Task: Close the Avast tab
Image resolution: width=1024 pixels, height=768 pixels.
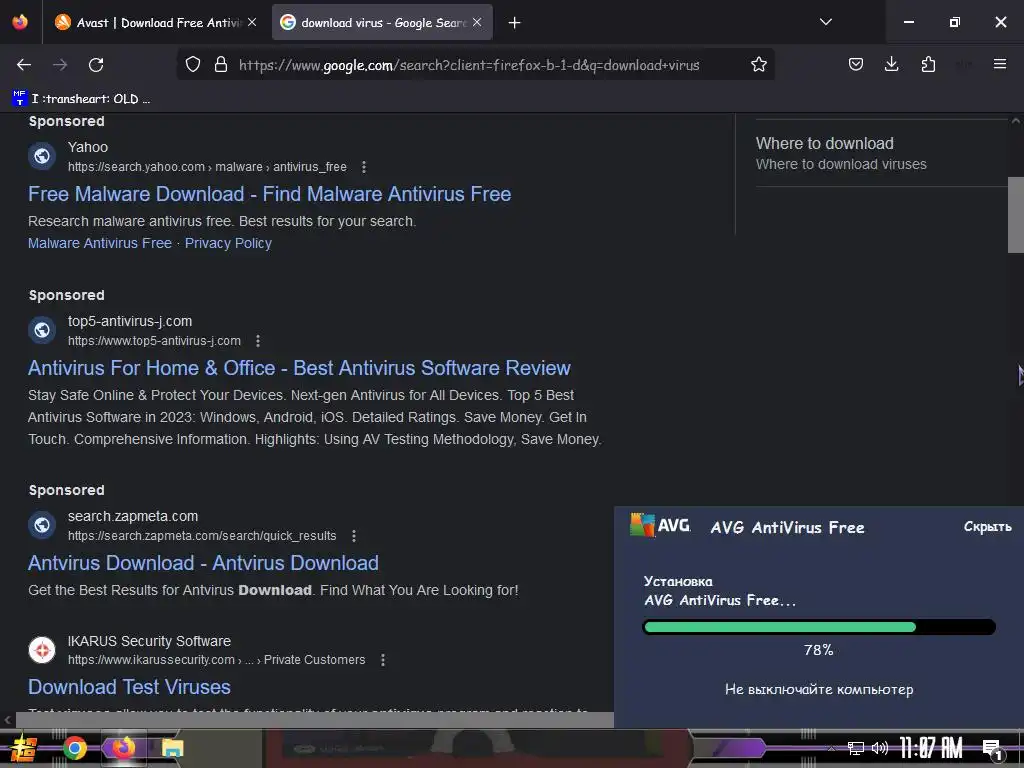Action: point(252,22)
